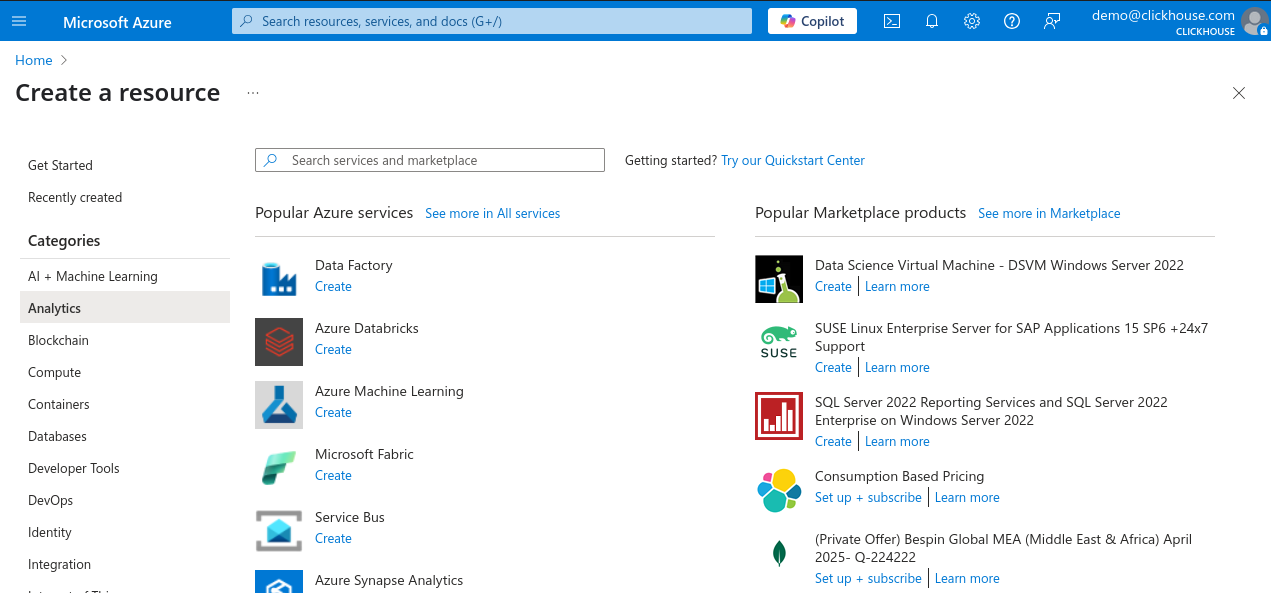
Task: Click the help question mark icon
Action: (1011, 20)
